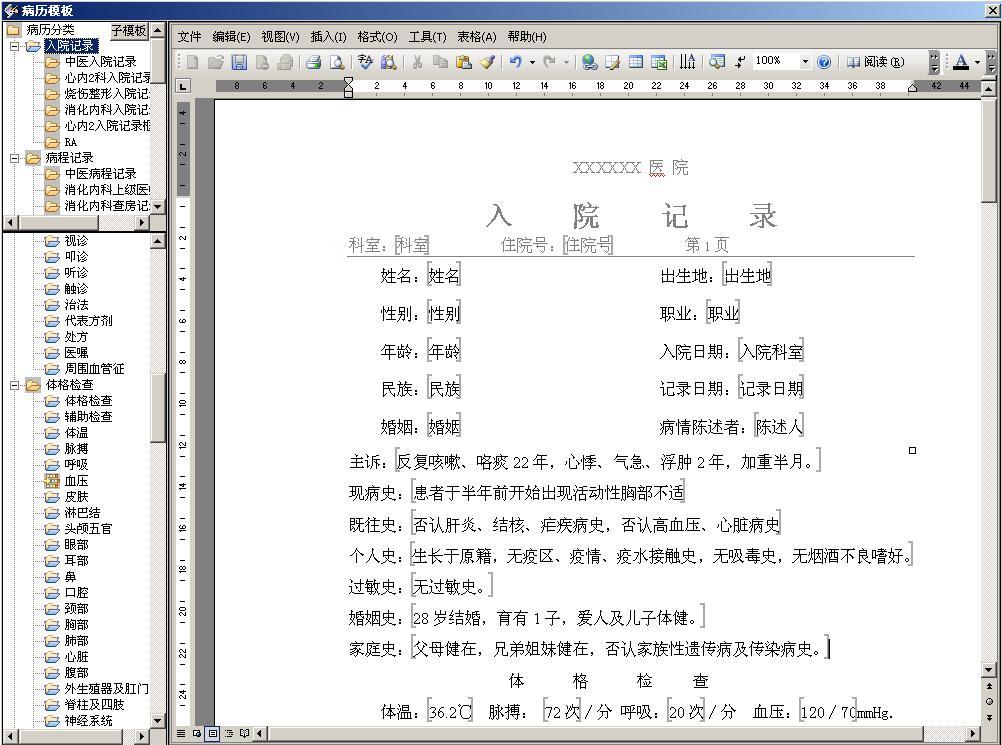The width and height of the screenshot is (1002, 745).
Task: Click the 子模板 button
Action: coord(128,30)
